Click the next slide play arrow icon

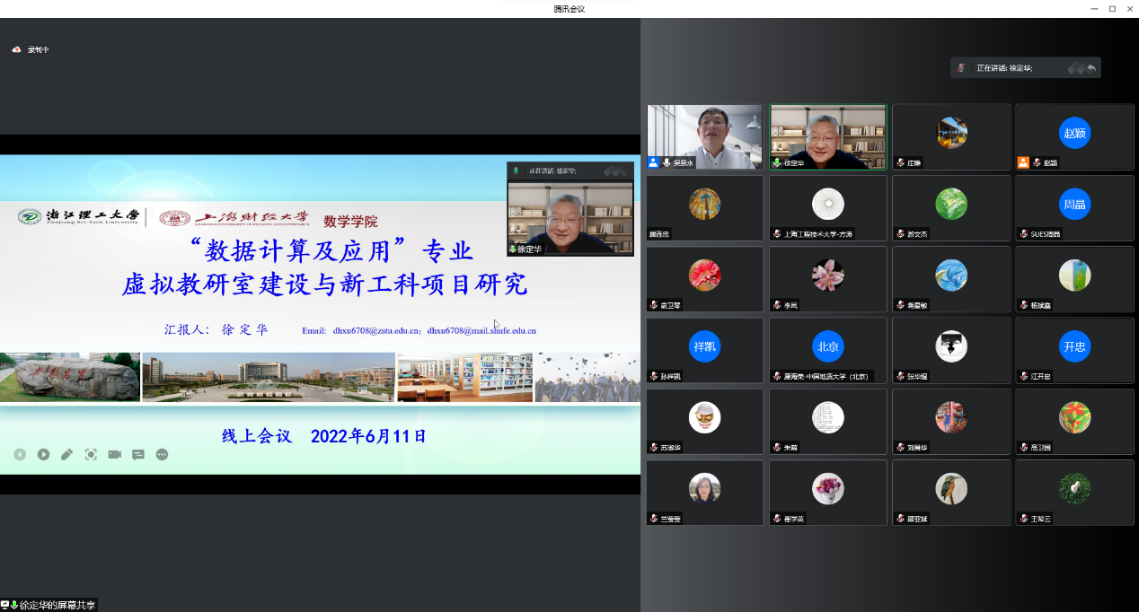click(44, 454)
